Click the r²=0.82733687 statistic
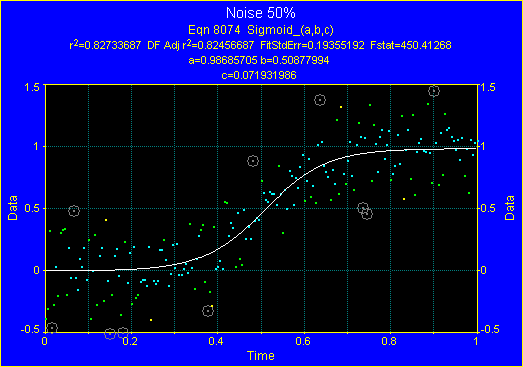Viewport: 523px width, 367px height. tap(105, 45)
